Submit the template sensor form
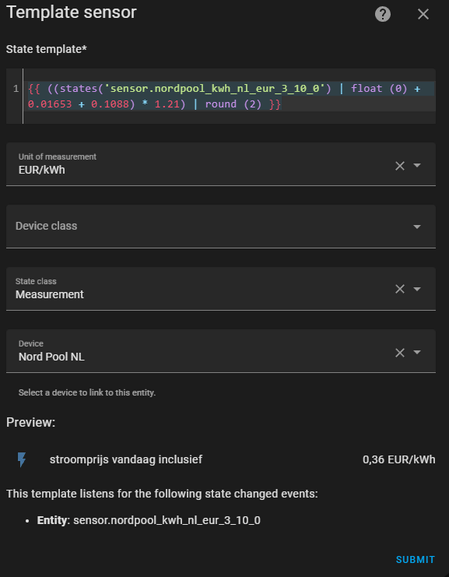 coord(415,560)
